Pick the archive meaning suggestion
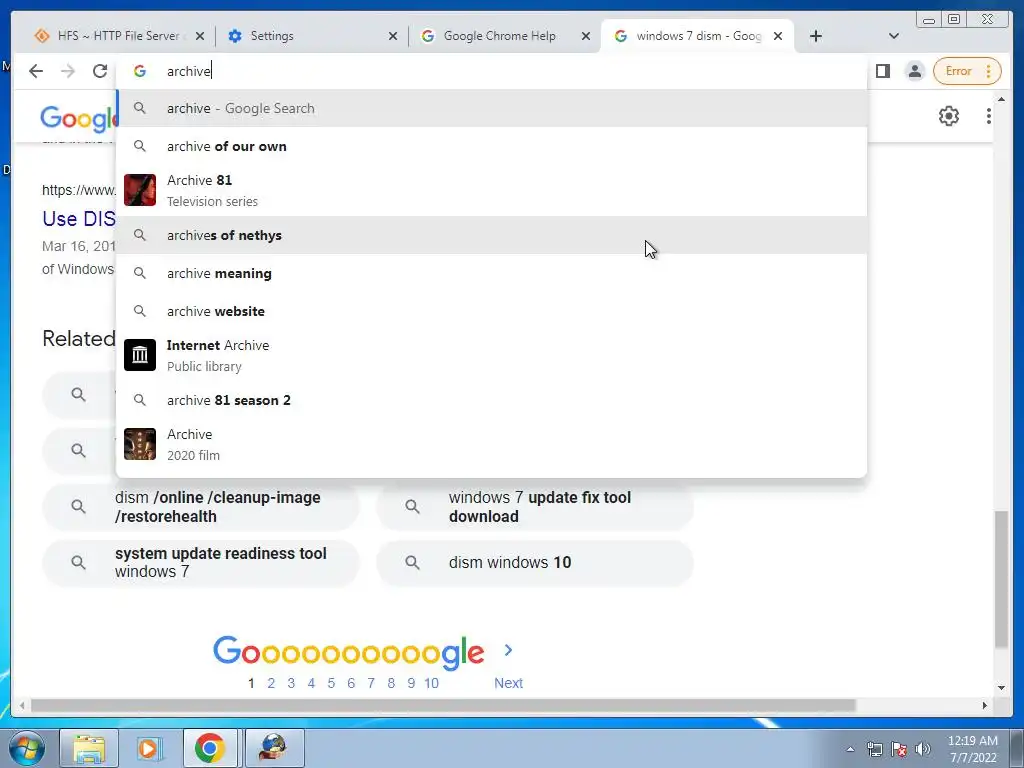 (x=491, y=273)
